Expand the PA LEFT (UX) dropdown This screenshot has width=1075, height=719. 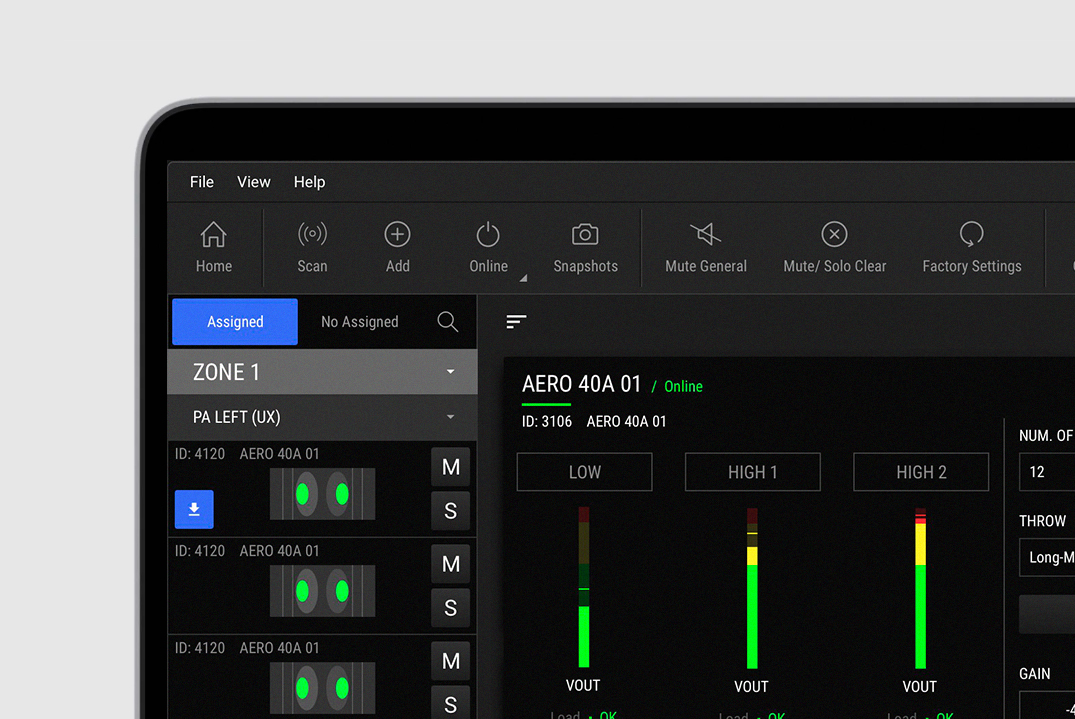[450, 417]
